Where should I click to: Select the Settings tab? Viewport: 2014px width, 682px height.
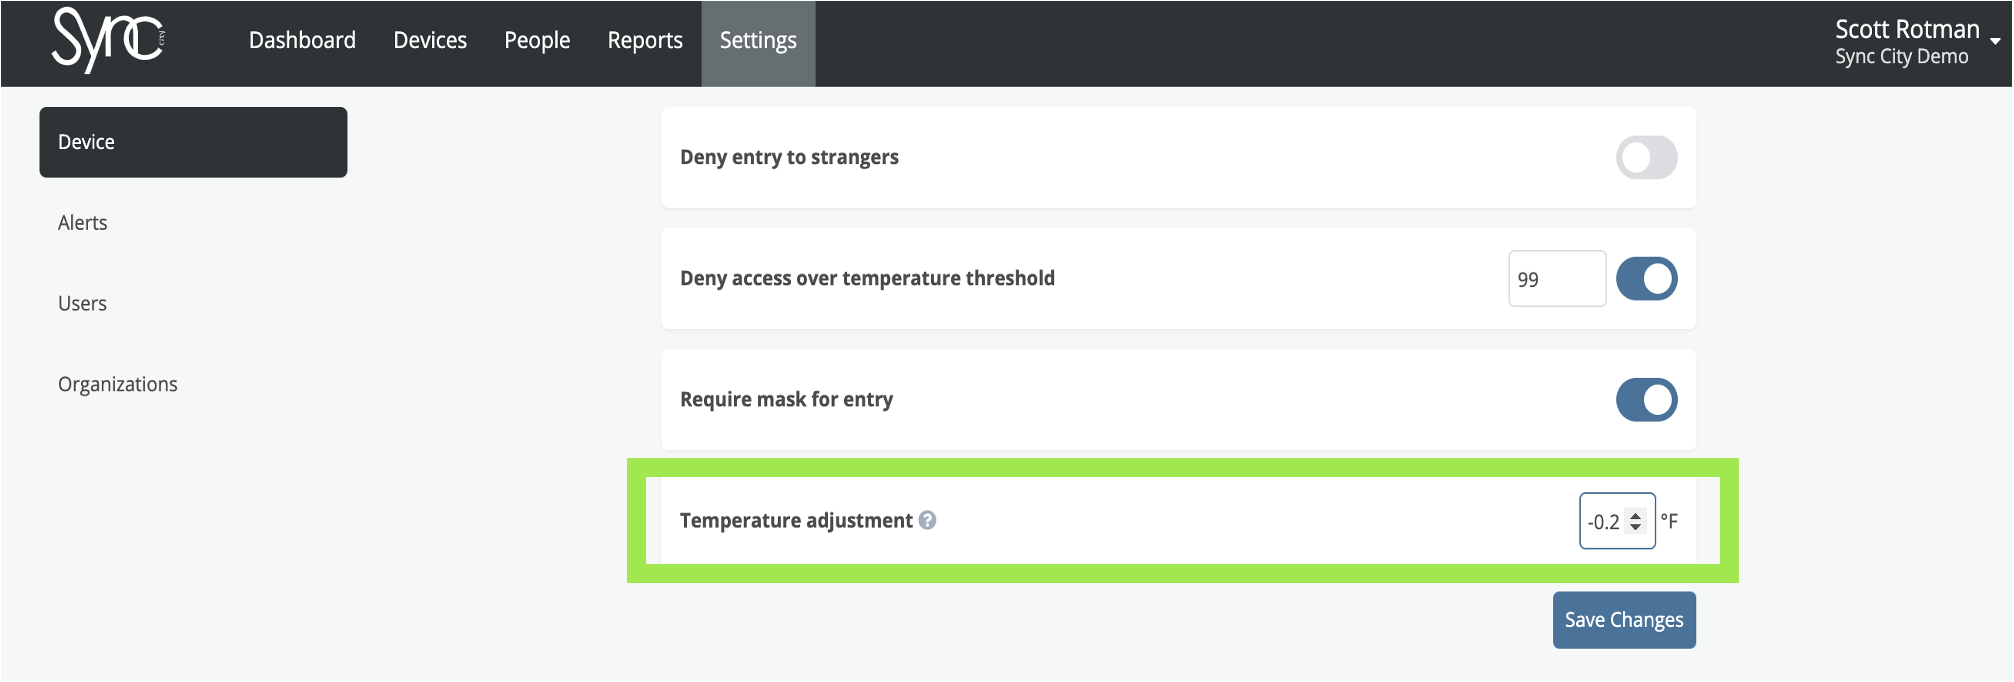758,42
